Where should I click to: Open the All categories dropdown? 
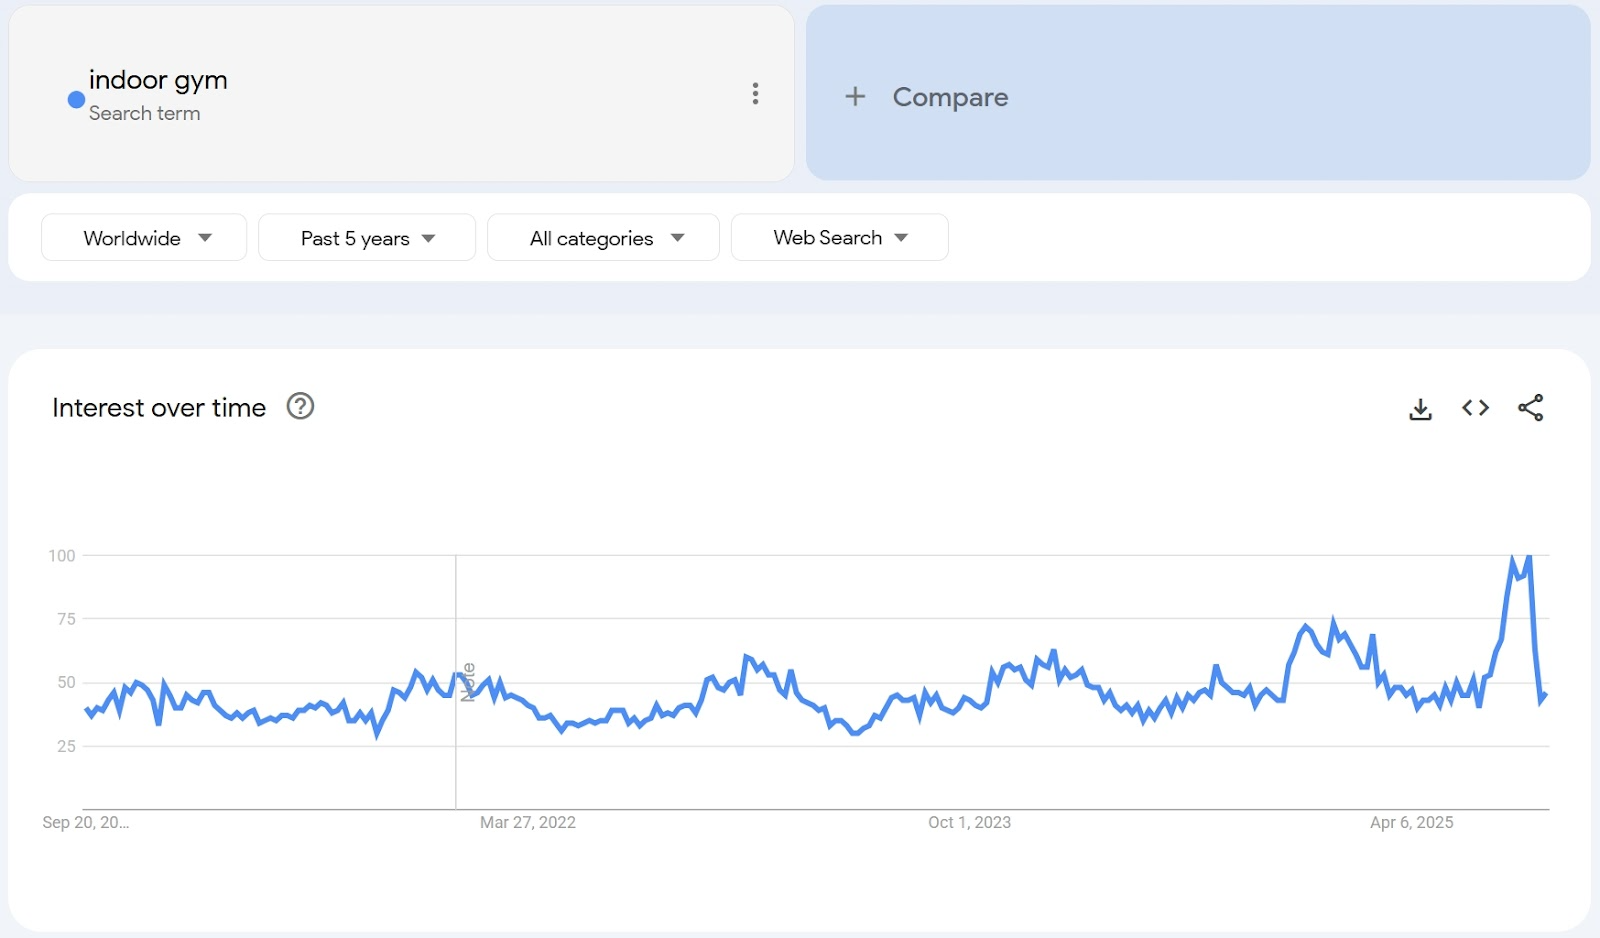tap(603, 238)
